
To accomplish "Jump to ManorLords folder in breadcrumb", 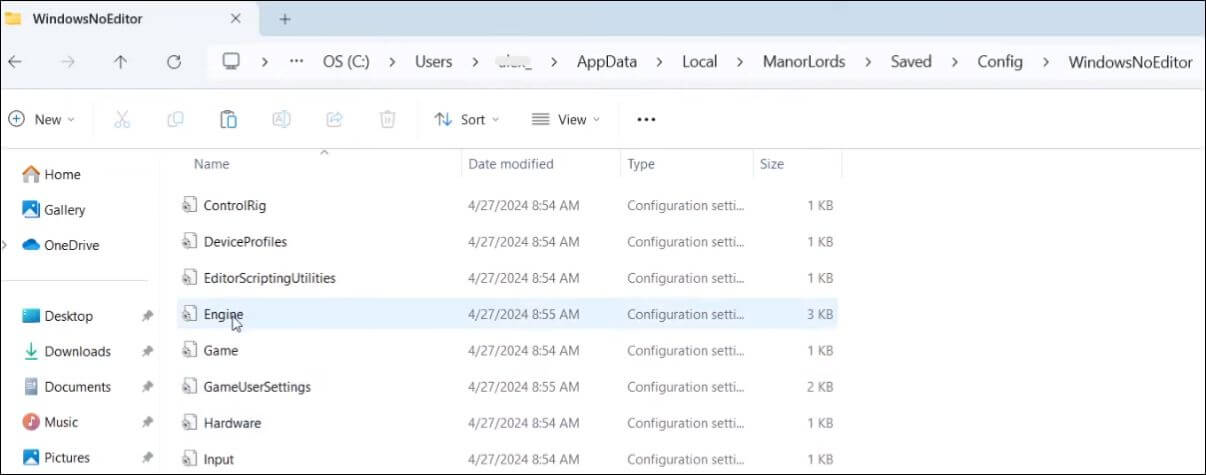I will tap(805, 62).
